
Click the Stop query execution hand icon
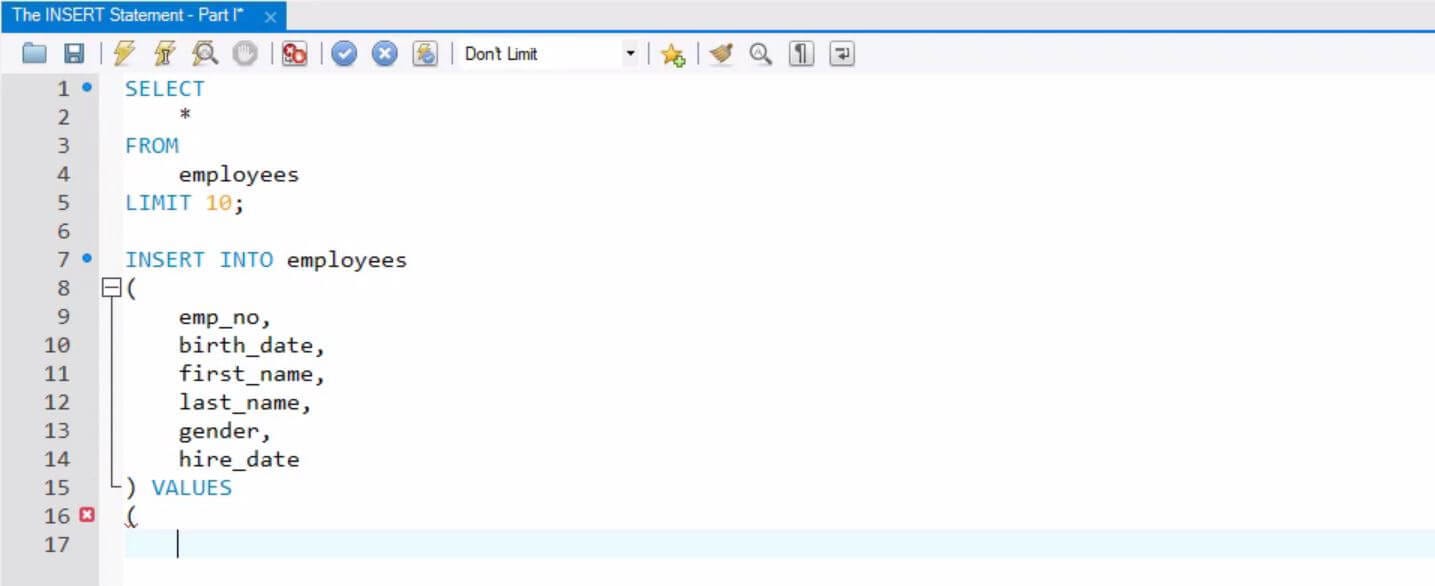click(246, 53)
